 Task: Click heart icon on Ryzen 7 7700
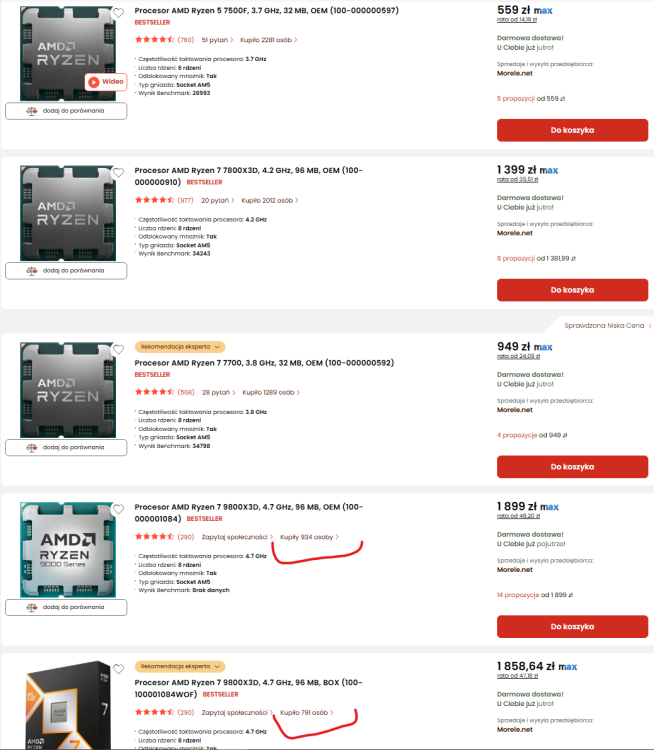[x=118, y=350]
